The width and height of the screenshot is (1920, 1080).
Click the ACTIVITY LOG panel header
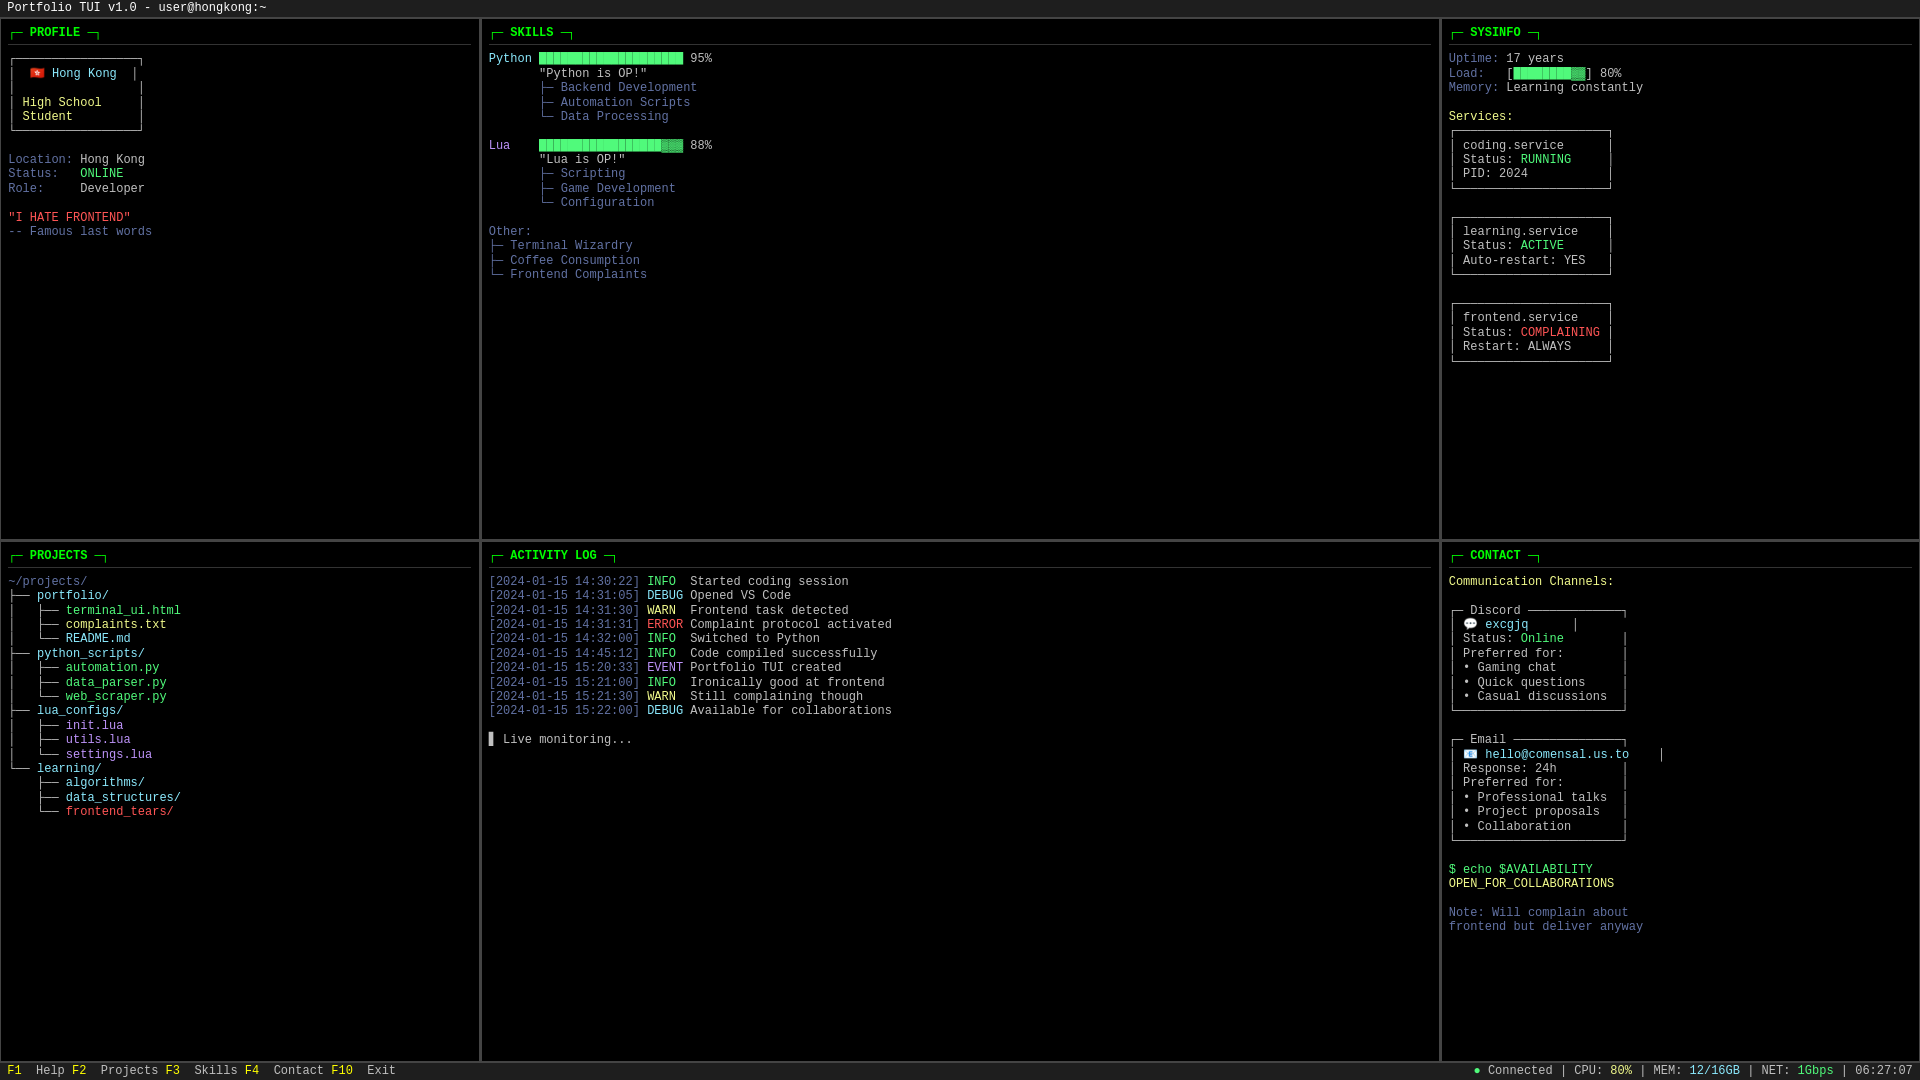(x=553, y=556)
